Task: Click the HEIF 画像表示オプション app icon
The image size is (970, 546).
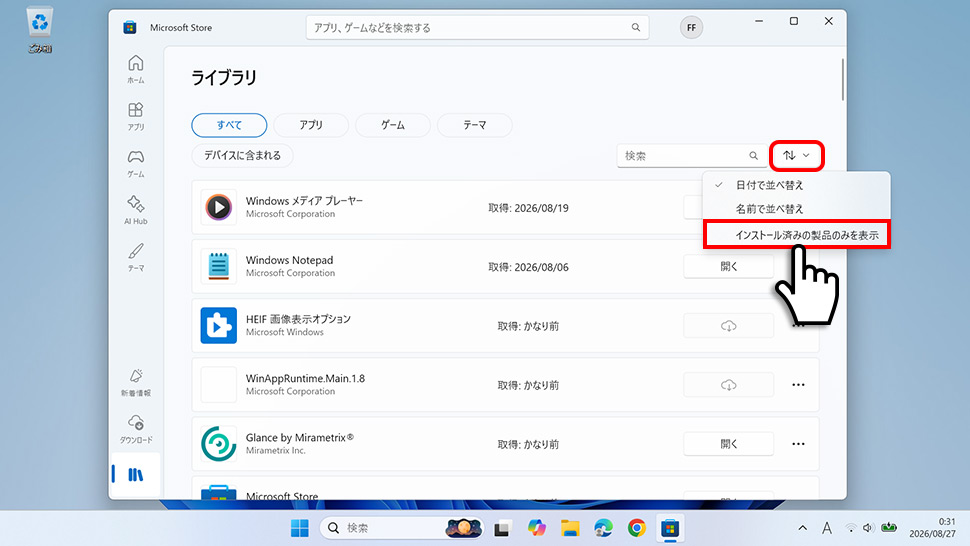Action: tap(218, 325)
